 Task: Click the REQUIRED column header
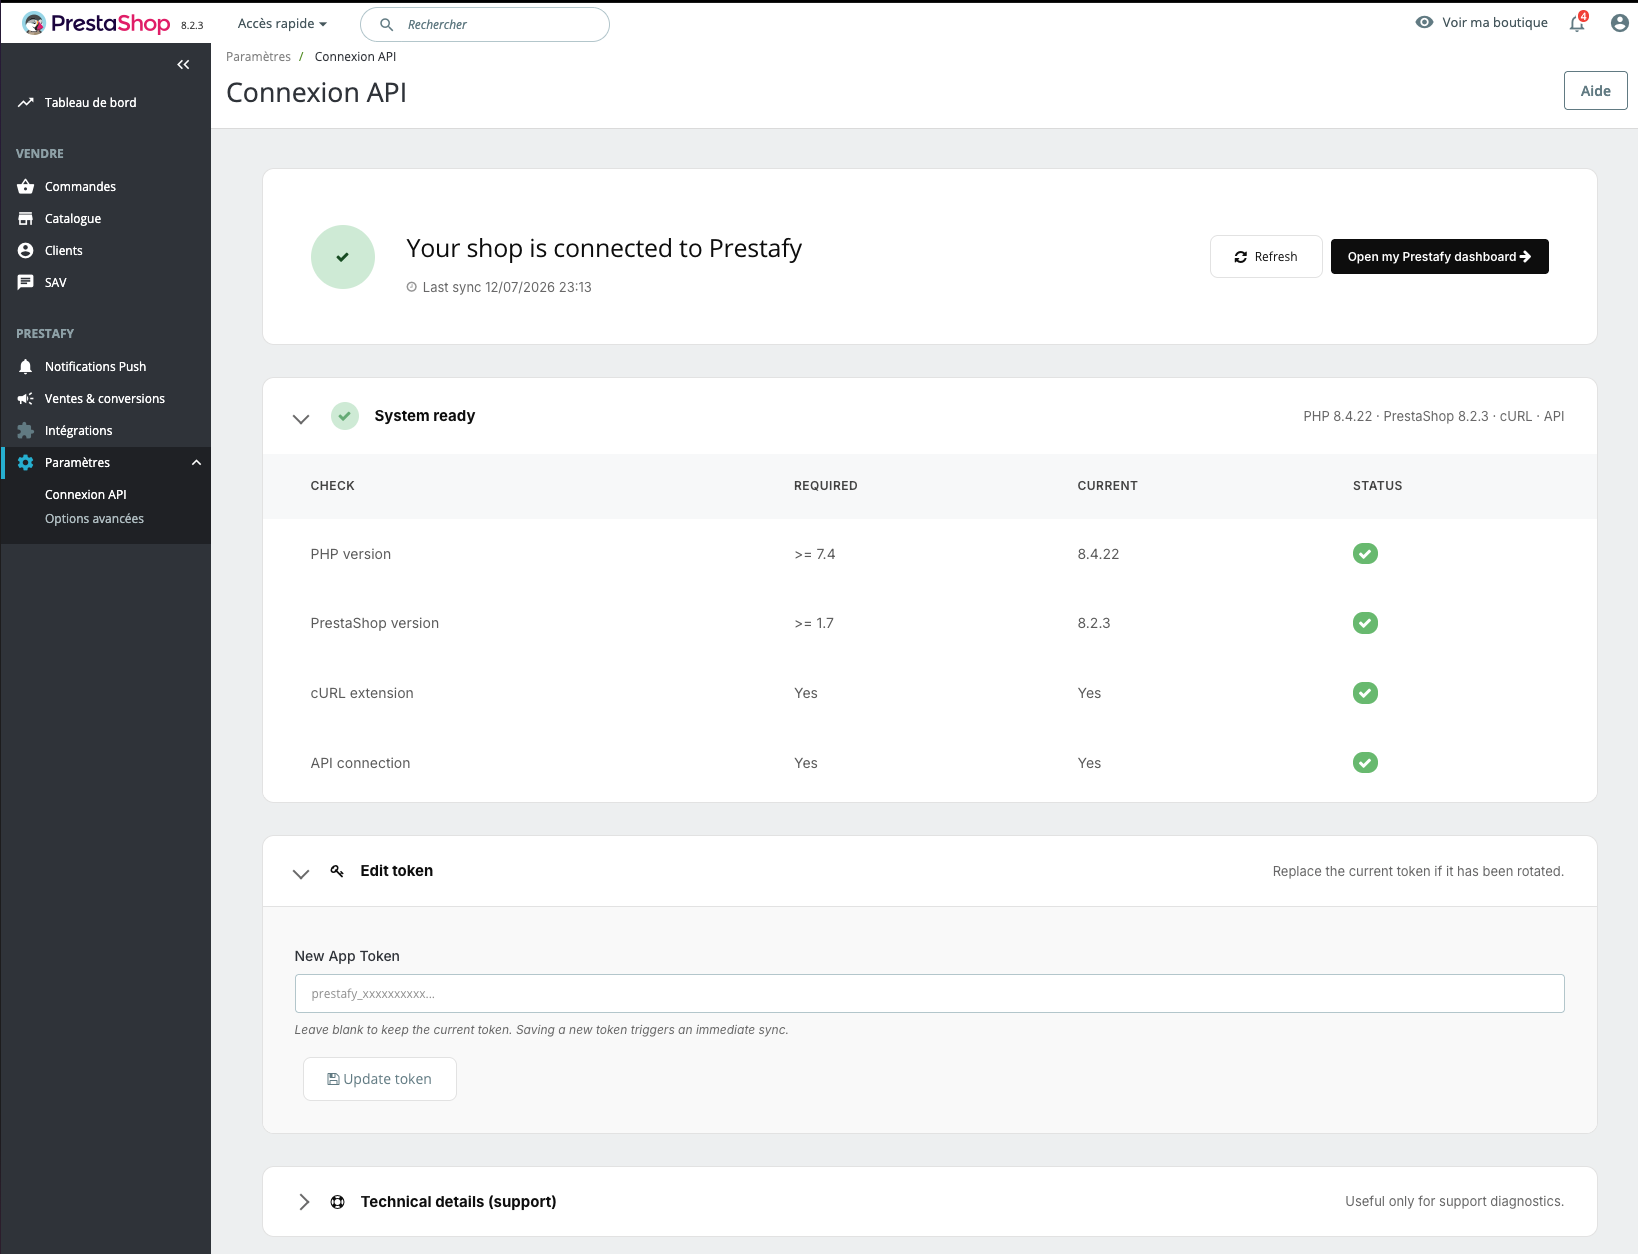tap(825, 486)
